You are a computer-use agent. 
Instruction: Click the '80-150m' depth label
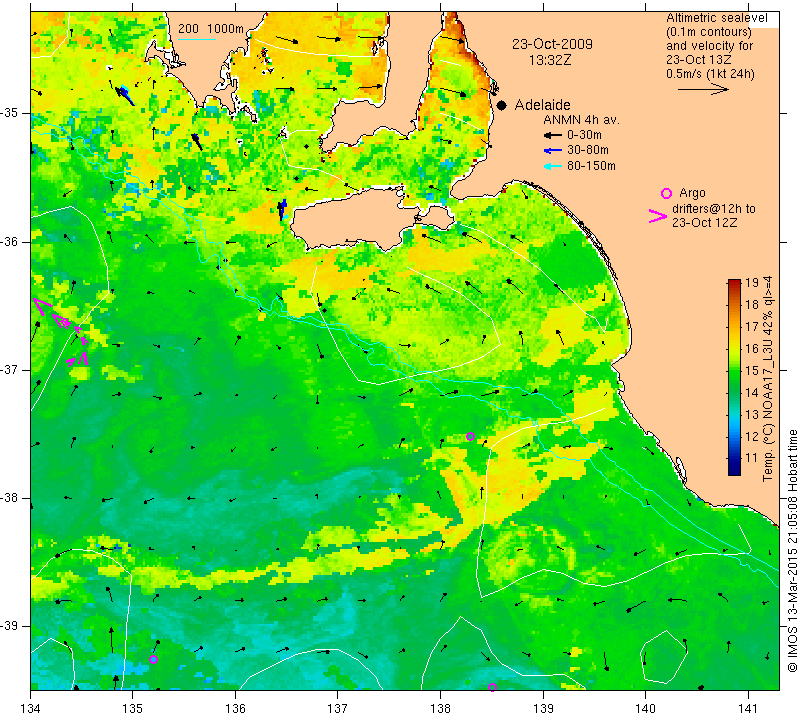tap(591, 166)
